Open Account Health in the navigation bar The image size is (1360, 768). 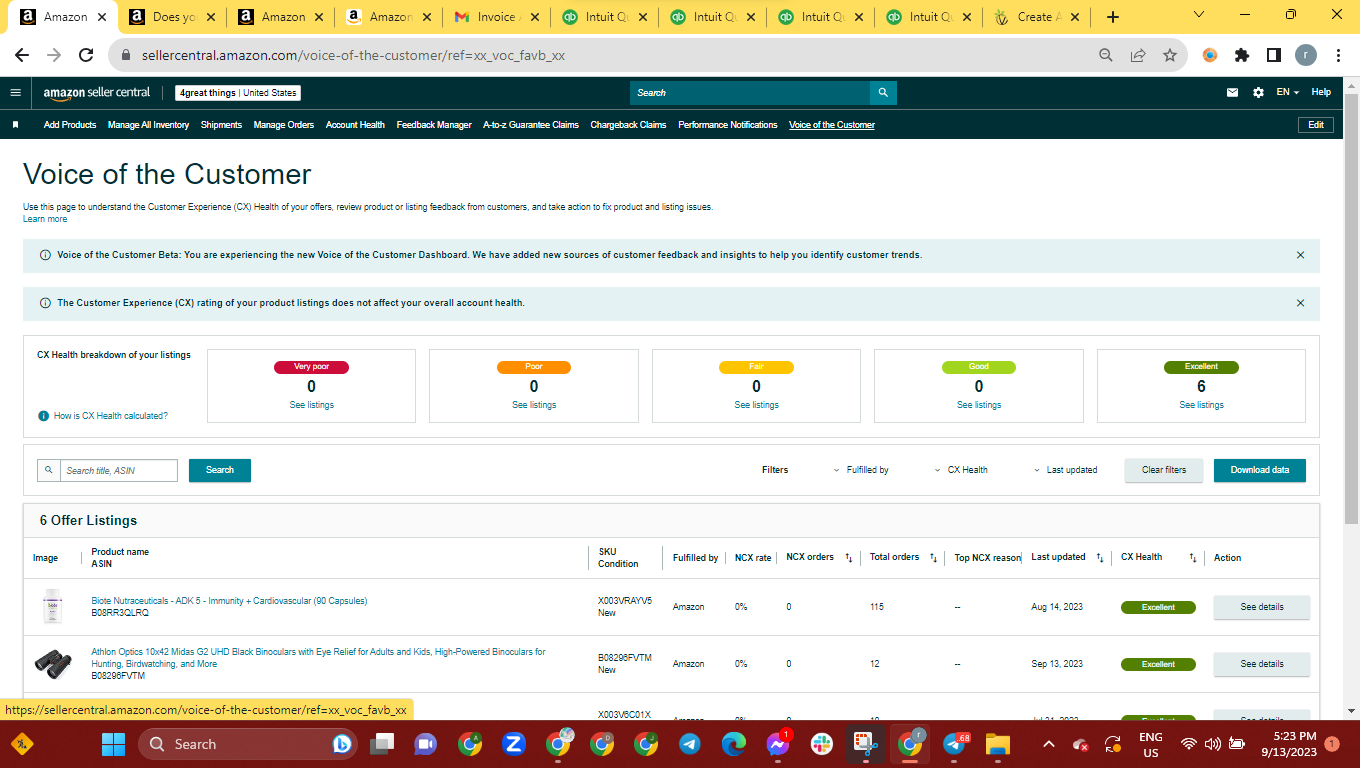point(355,125)
